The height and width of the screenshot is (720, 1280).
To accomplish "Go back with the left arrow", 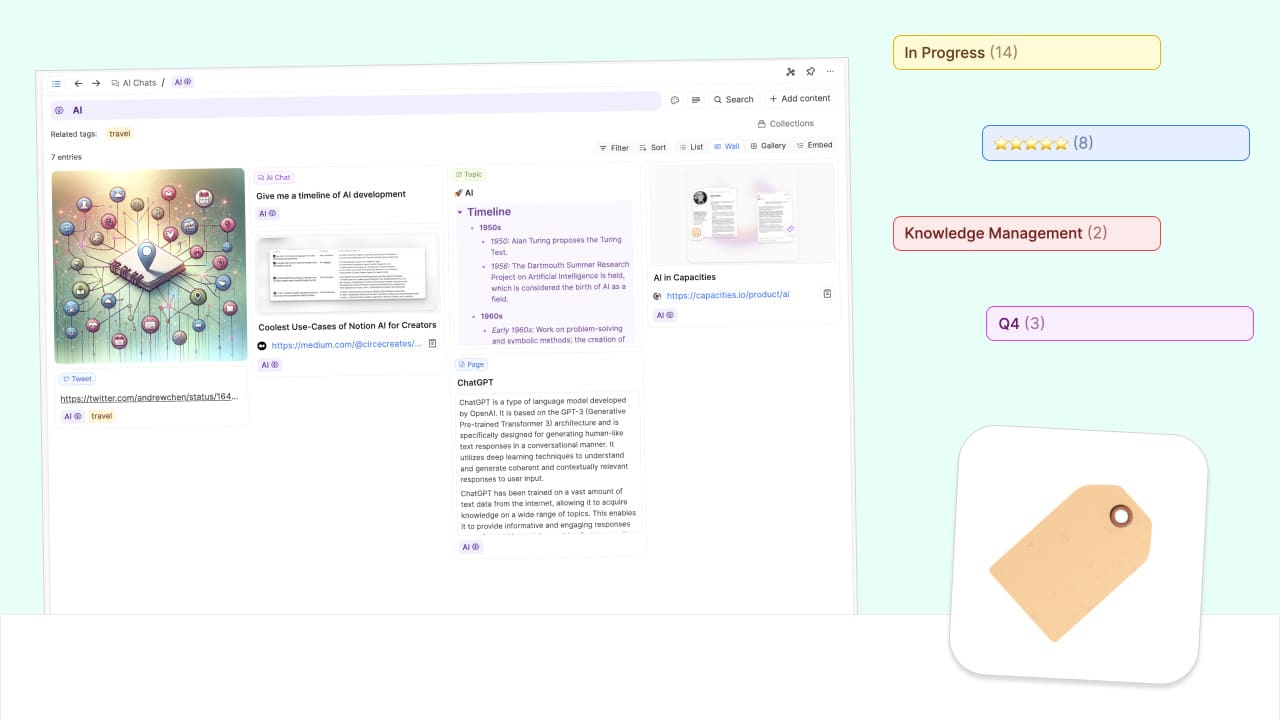I will click(78, 84).
